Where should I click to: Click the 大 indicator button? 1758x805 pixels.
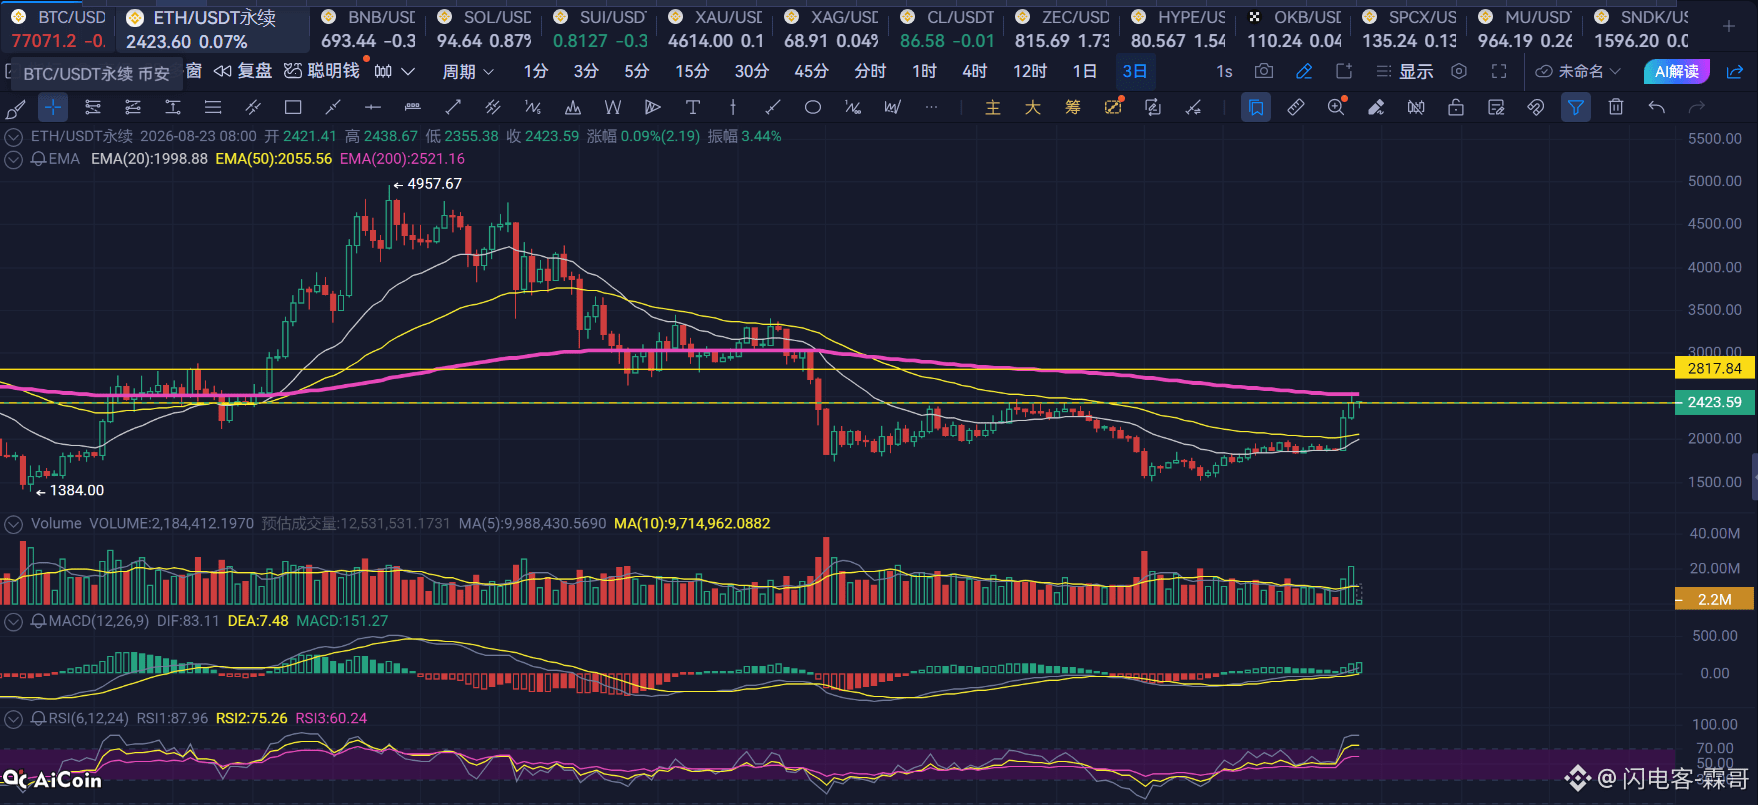1033,107
